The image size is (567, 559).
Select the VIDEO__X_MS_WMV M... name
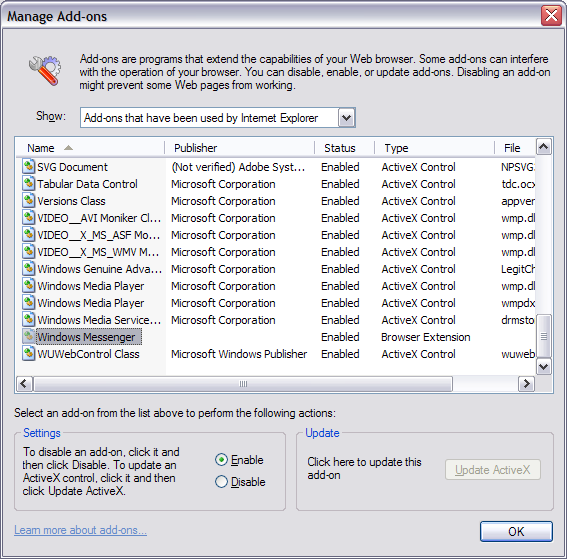tap(98, 252)
